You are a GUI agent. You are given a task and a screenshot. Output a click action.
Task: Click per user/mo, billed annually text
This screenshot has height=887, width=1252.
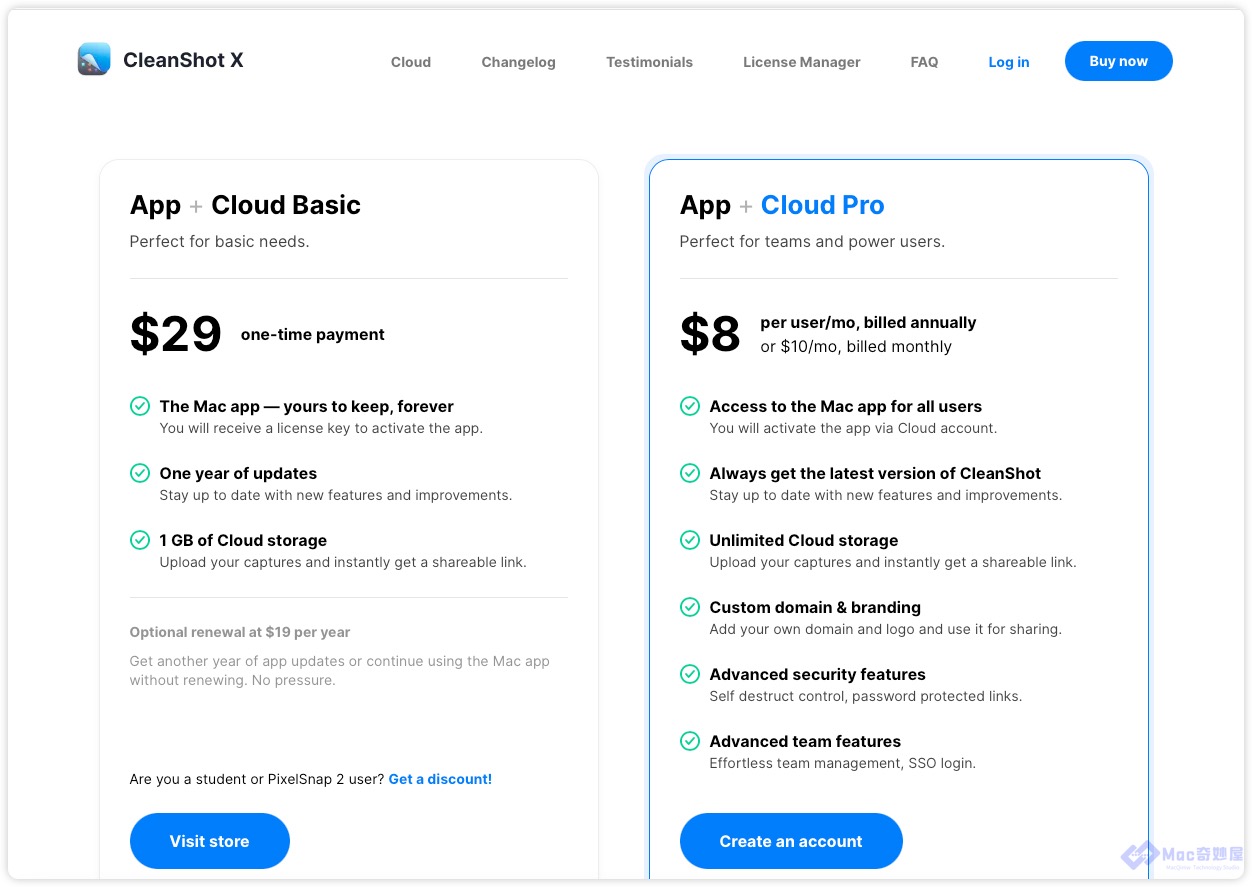click(868, 322)
